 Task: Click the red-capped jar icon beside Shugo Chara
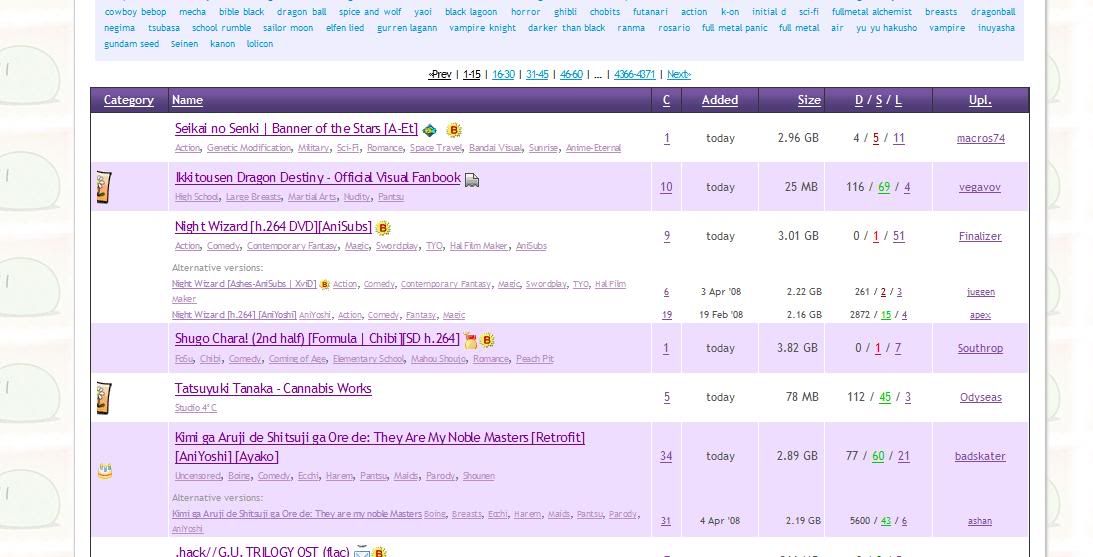471,341
